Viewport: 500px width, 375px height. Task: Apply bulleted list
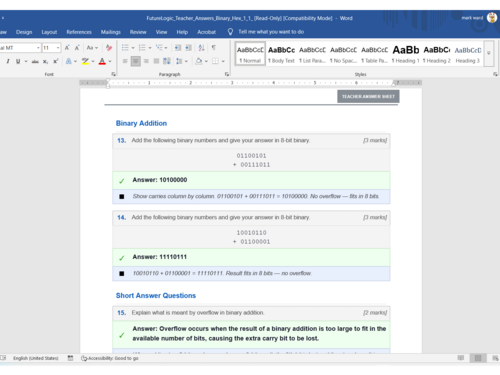click(x=125, y=48)
